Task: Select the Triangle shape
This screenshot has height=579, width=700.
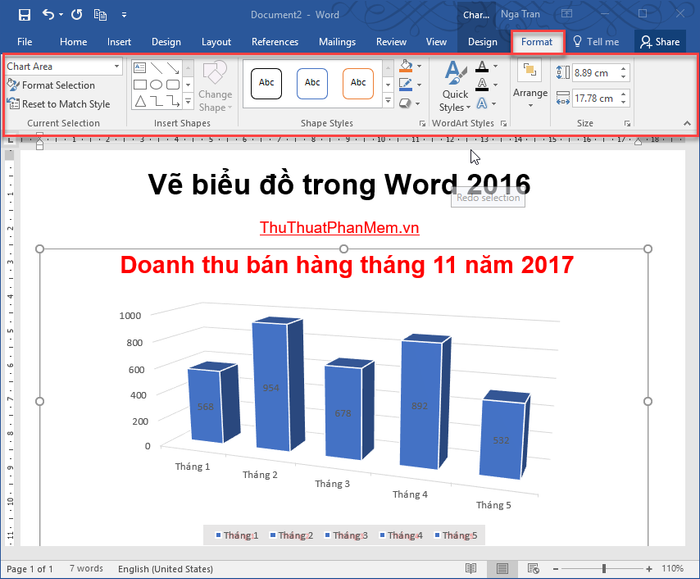Action: click(140, 101)
